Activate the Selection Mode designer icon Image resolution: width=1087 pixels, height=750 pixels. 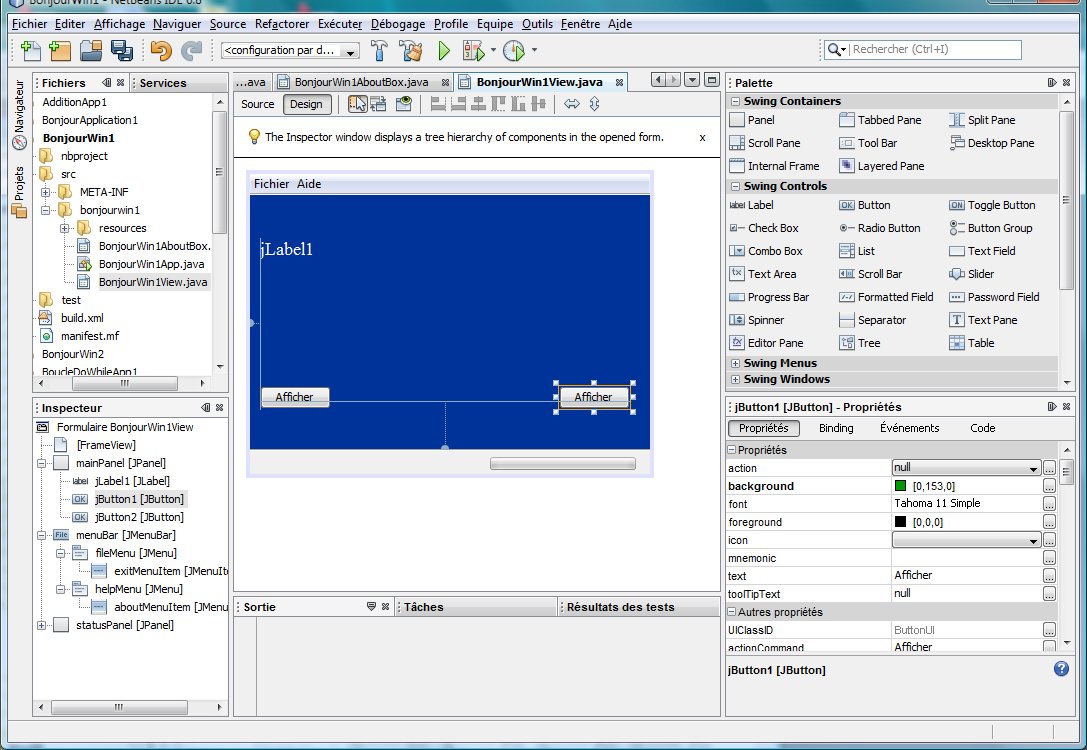coord(357,104)
